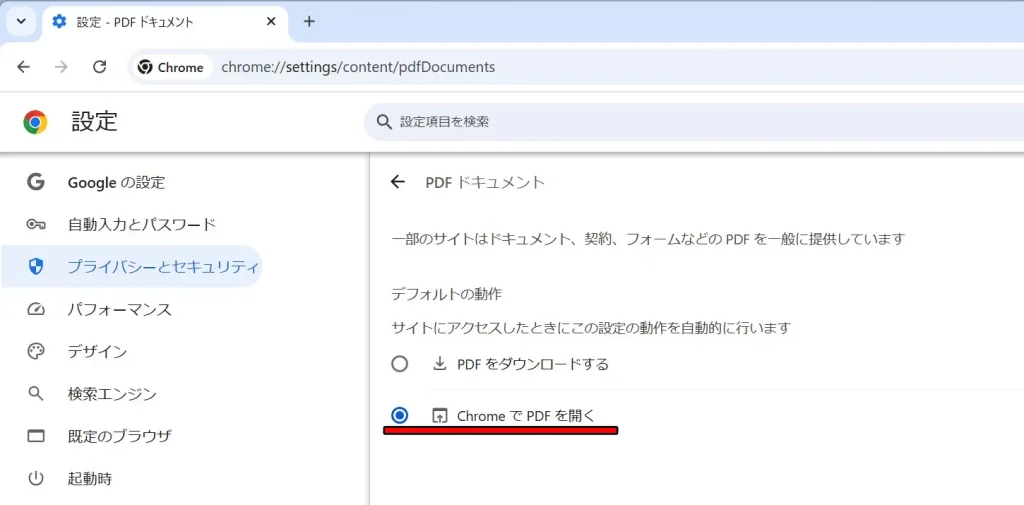This screenshot has height=505, width=1024.
Task: Click the address bar URL text
Action: [x=358, y=67]
